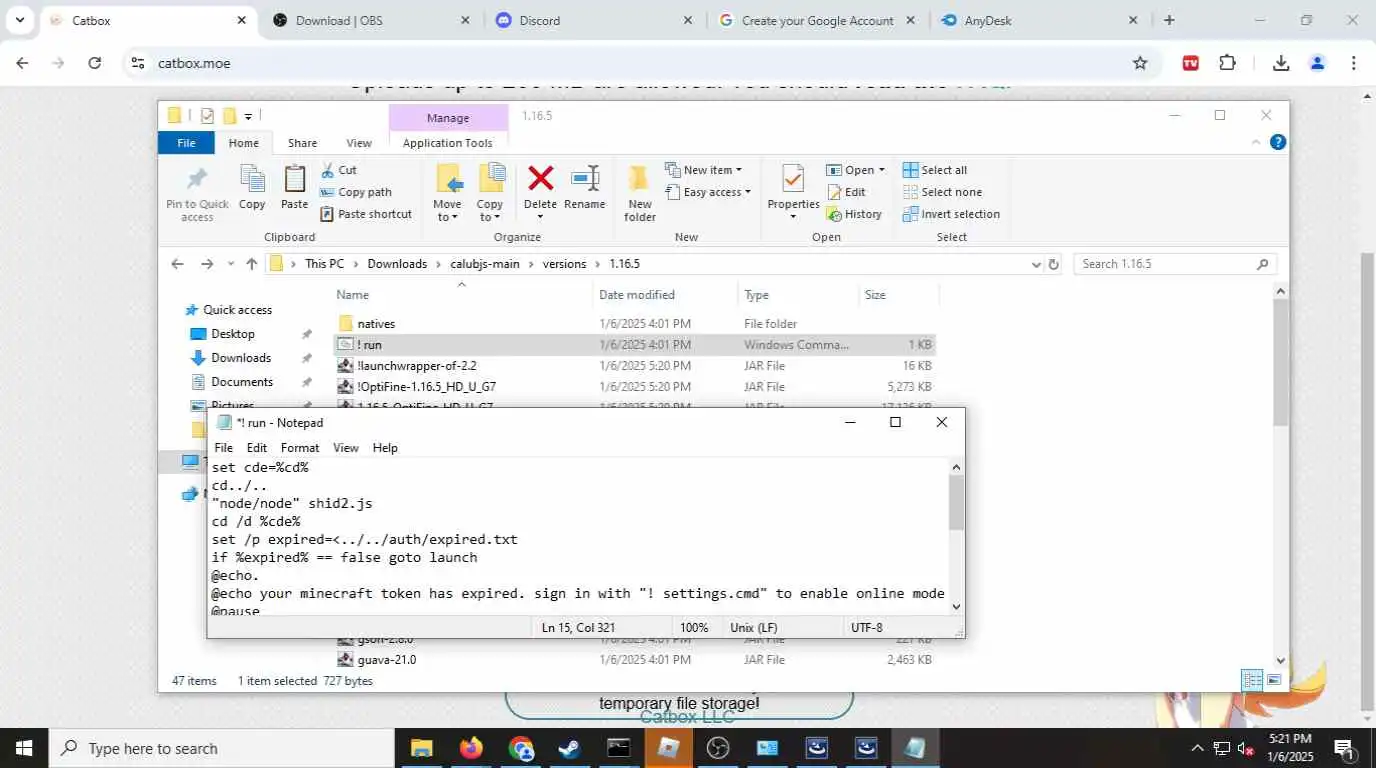Open Notepad's Format menu
The height and width of the screenshot is (768, 1376).
pyautogui.click(x=300, y=448)
